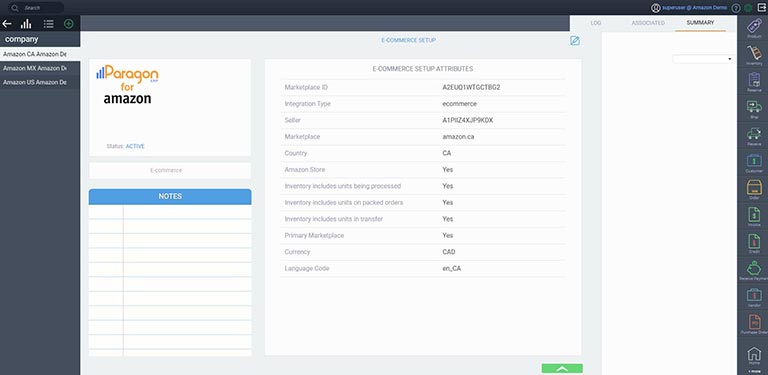
Task: Focus the Search input field
Action: (37, 8)
